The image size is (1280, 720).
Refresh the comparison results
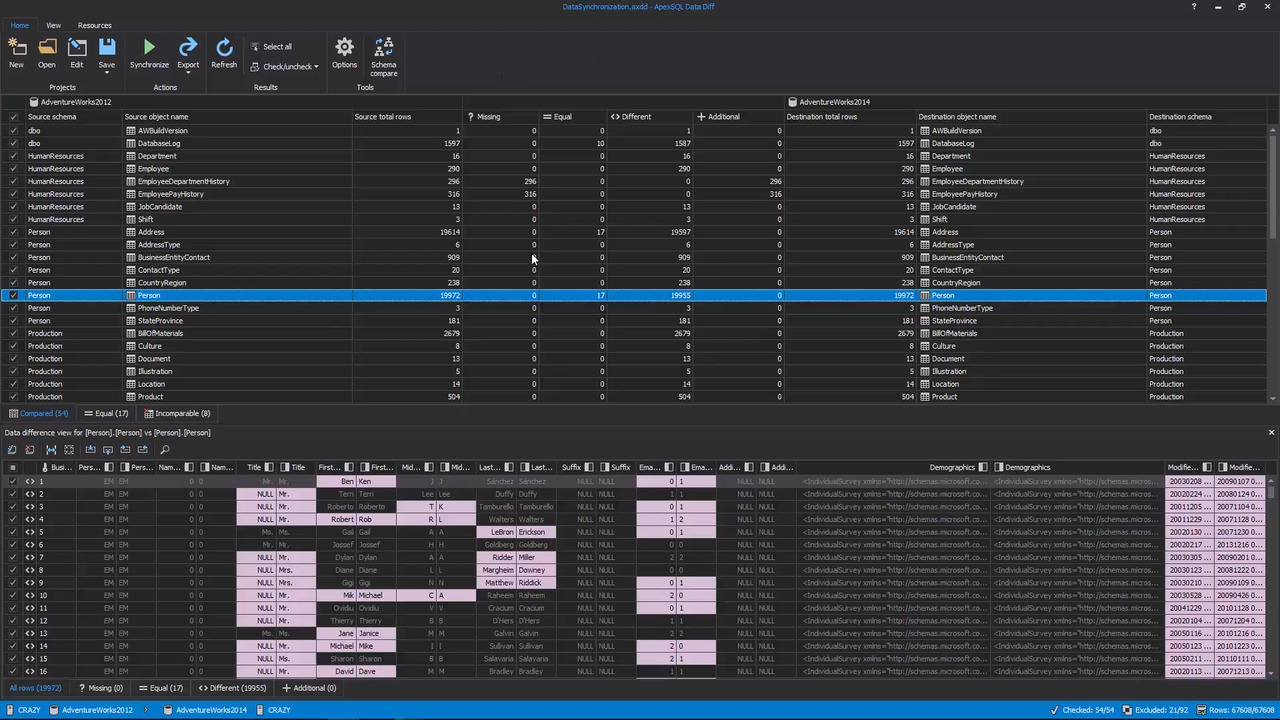223,52
